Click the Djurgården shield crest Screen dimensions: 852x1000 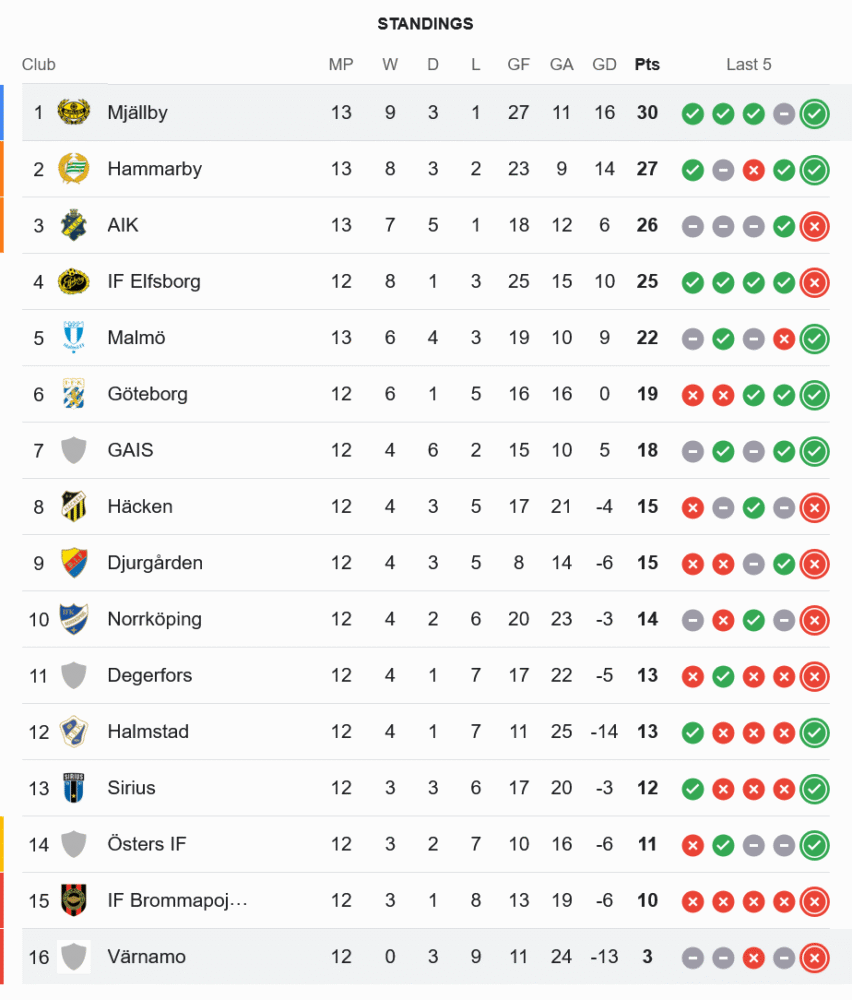[x=74, y=563]
